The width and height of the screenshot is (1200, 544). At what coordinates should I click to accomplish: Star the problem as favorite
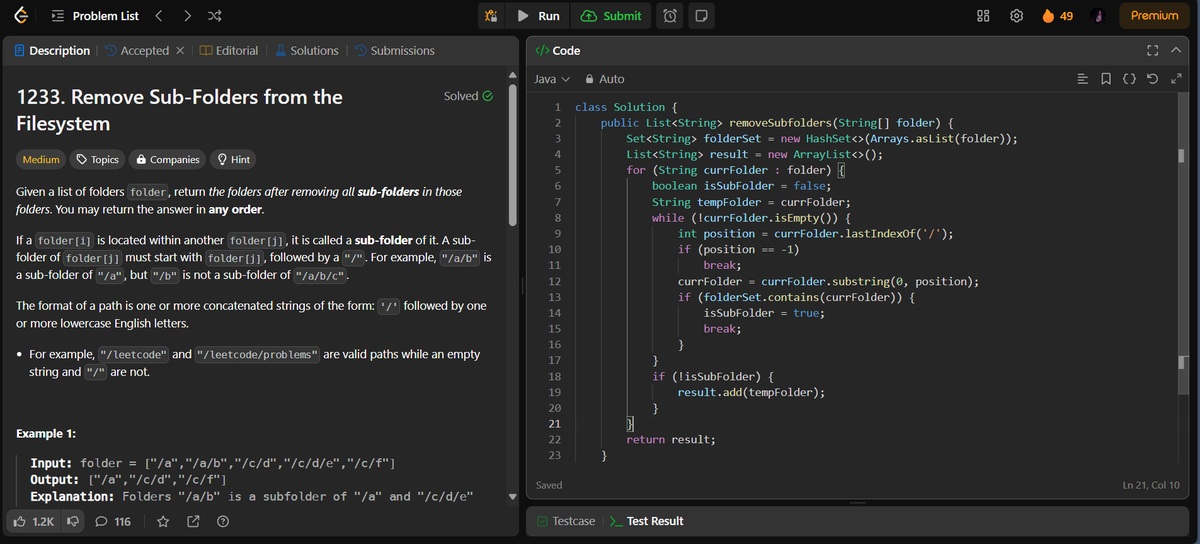tap(163, 521)
